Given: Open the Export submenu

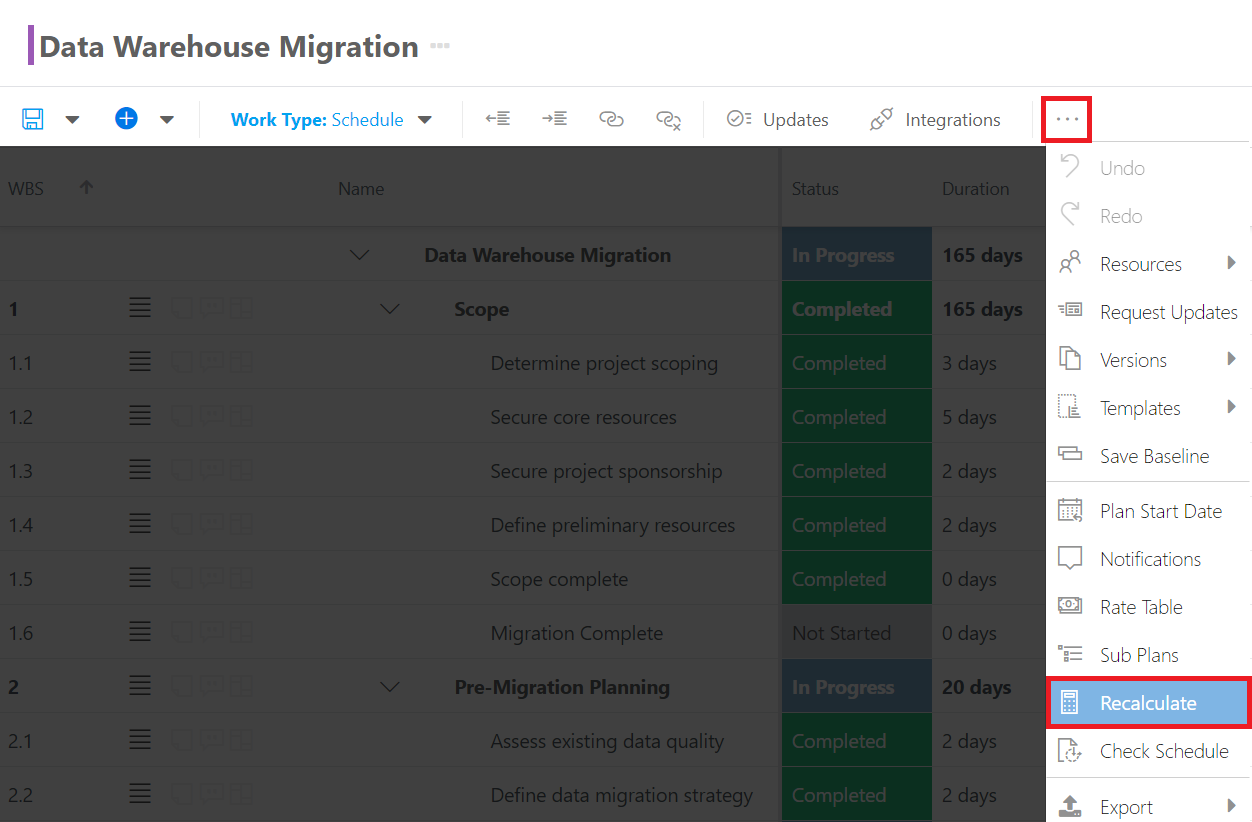Looking at the screenshot, I should [x=1149, y=807].
